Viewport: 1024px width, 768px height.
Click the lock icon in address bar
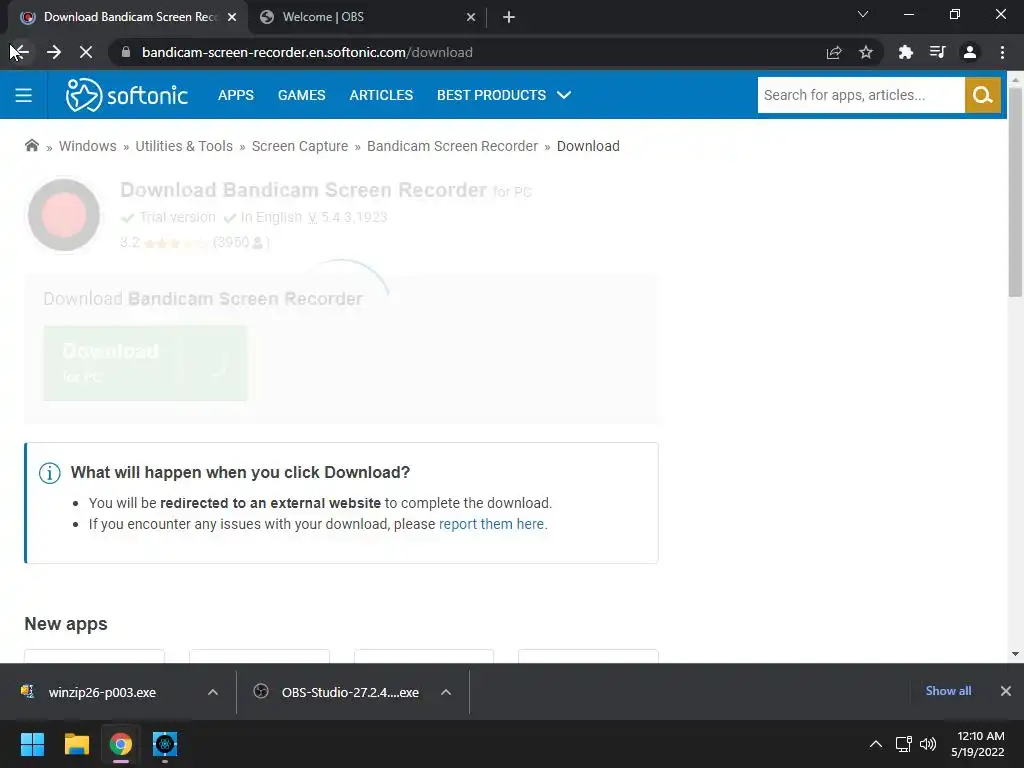coord(126,52)
